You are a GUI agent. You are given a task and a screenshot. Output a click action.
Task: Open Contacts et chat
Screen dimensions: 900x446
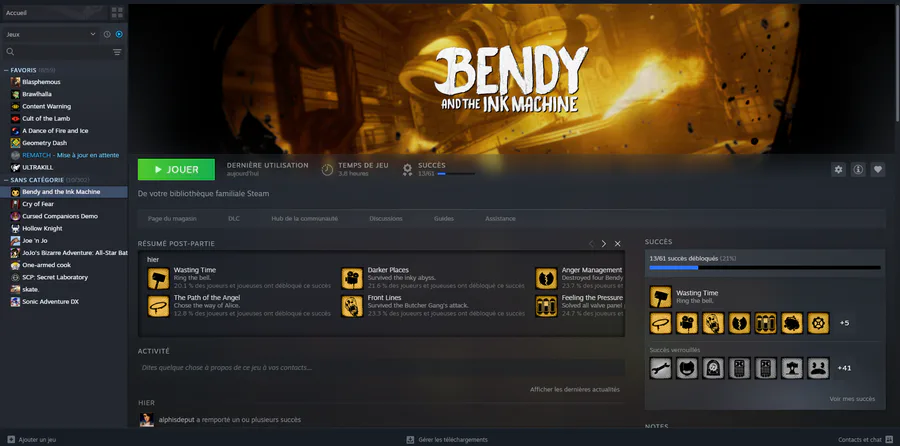click(866, 440)
